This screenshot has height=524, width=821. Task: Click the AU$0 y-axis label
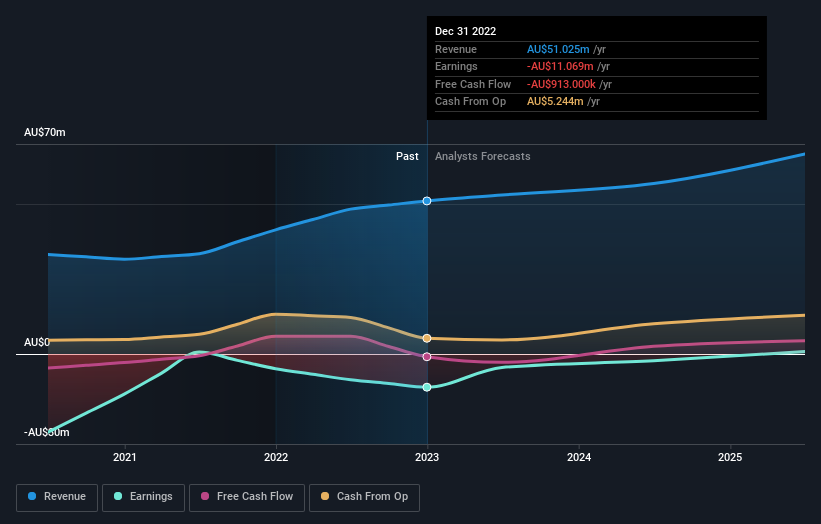tap(37, 342)
